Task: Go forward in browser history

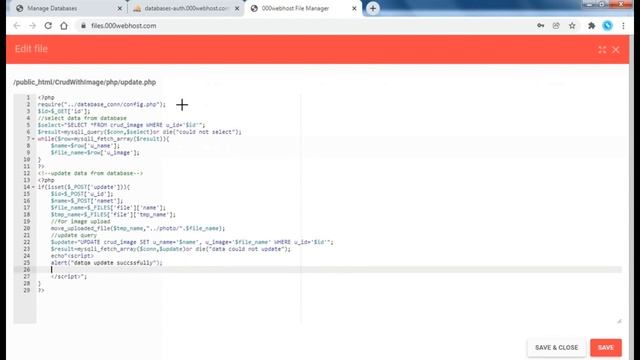Action: [x=32, y=26]
